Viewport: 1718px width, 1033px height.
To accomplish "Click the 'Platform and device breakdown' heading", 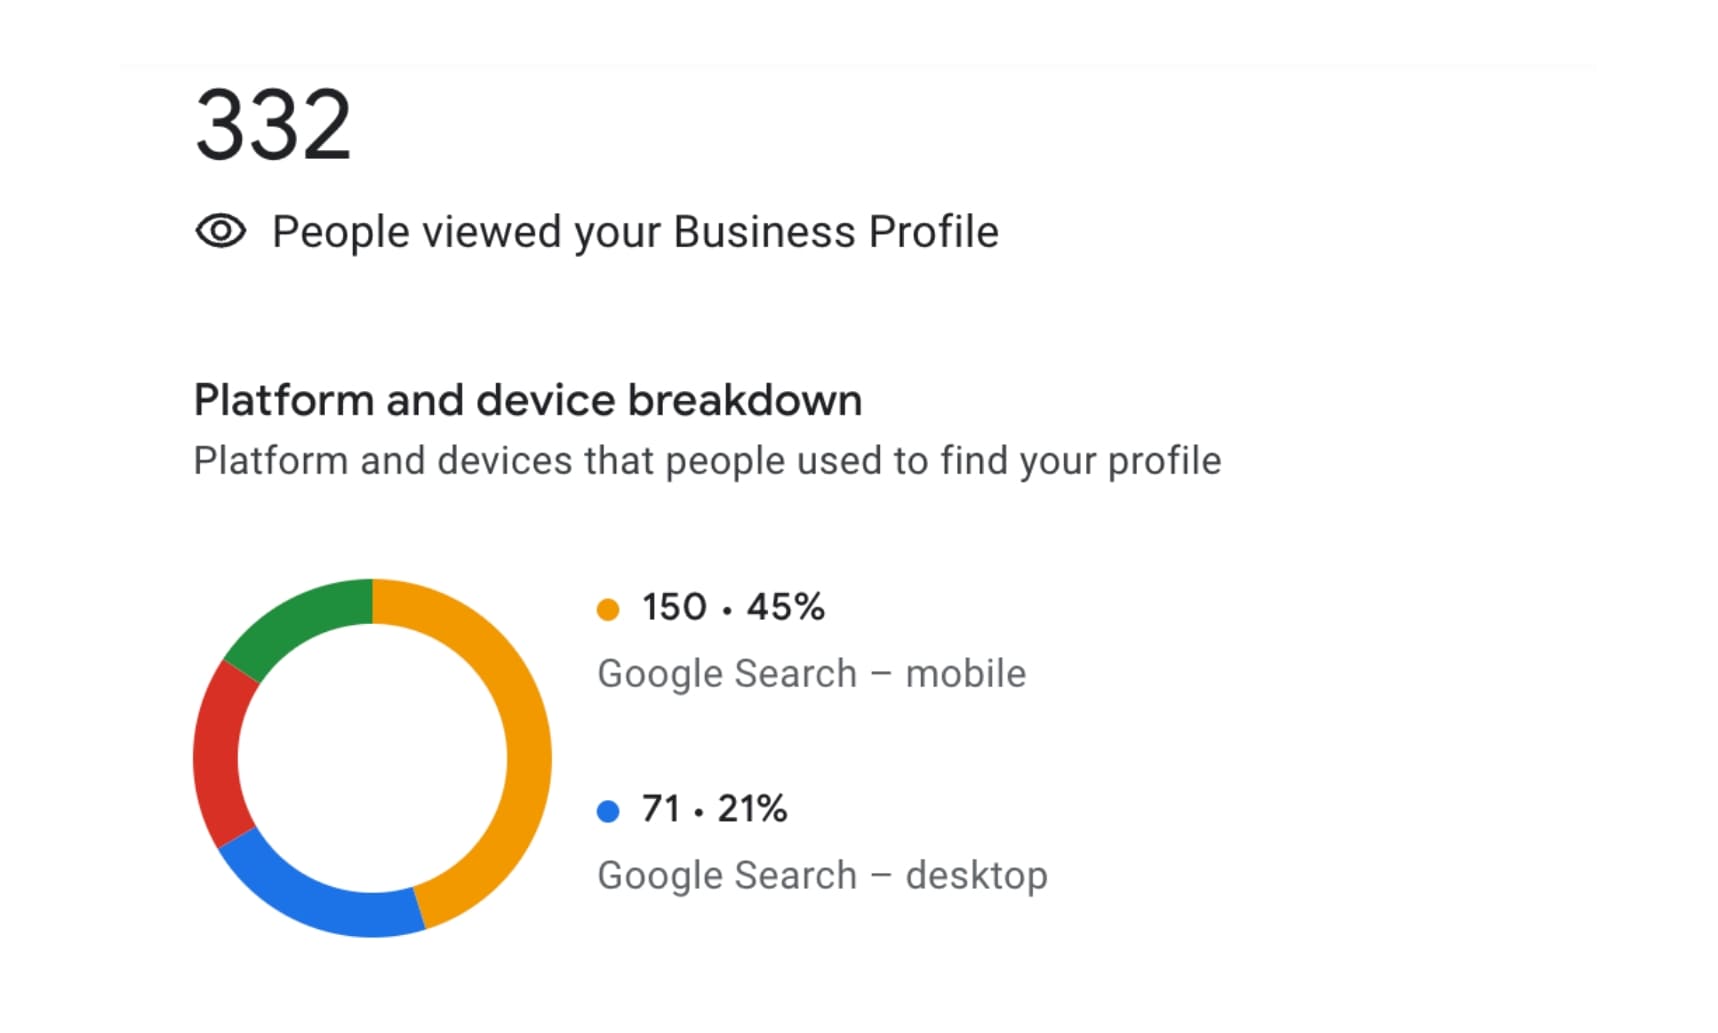I will 528,400.
